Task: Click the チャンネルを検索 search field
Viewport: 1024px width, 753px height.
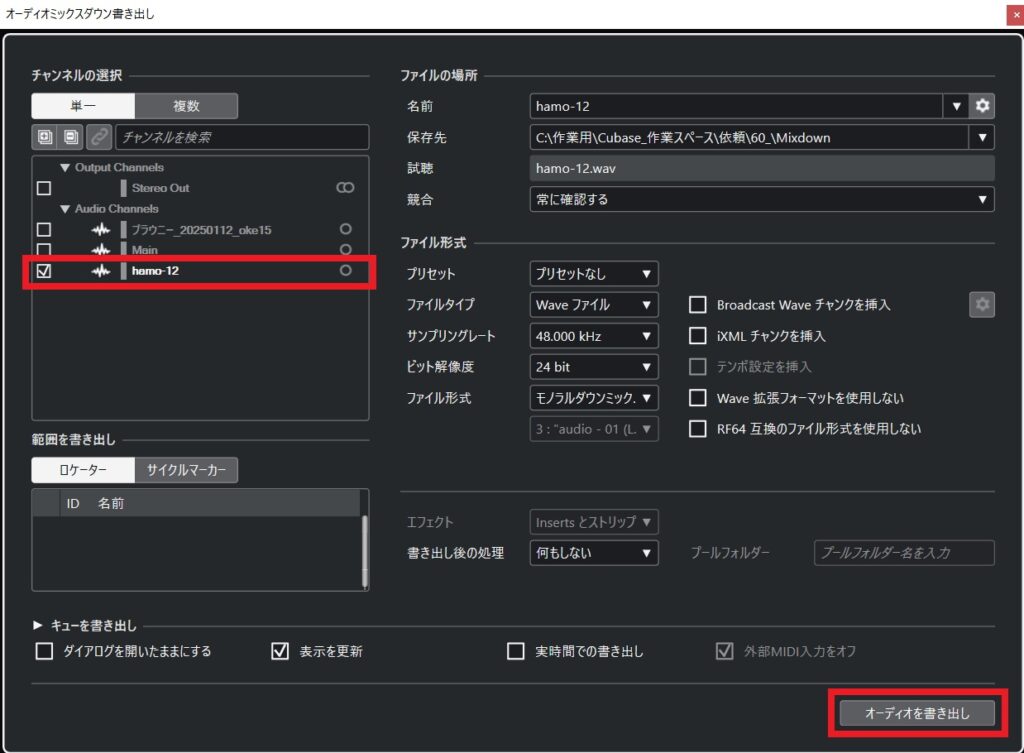Action: coord(241,137)
